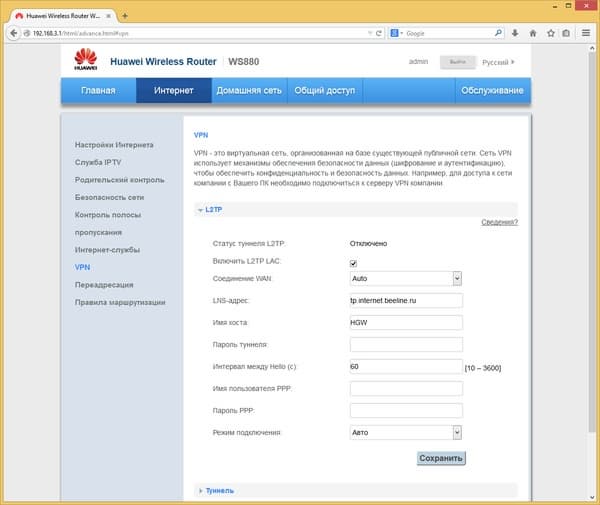Viewport: 600px width, 505px height.
Task: Open the Русский language selector
Action: pos(498,62)
